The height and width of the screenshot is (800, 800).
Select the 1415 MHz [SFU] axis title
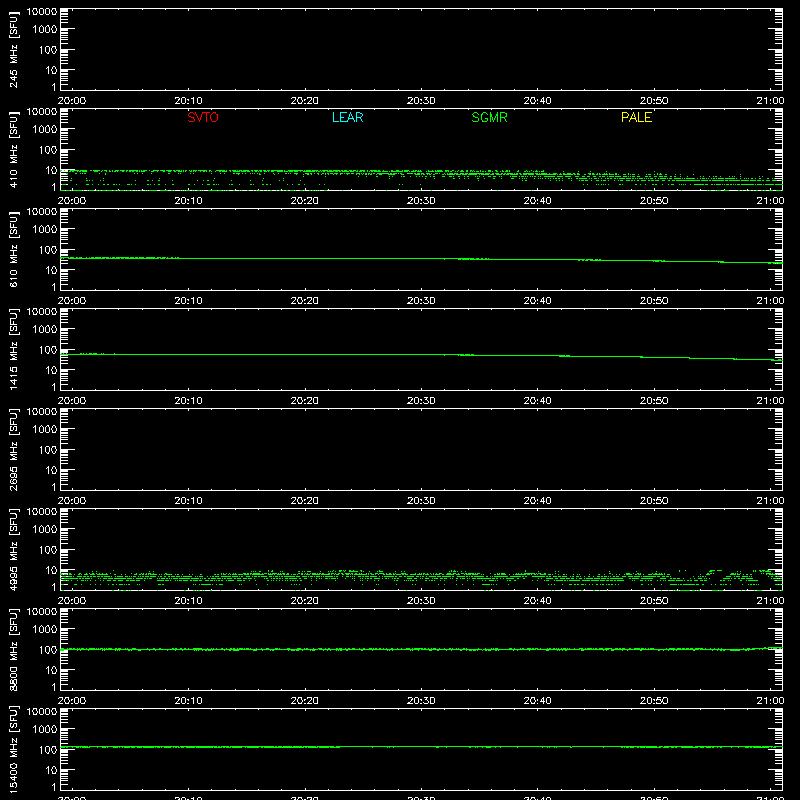coord(13,349)
